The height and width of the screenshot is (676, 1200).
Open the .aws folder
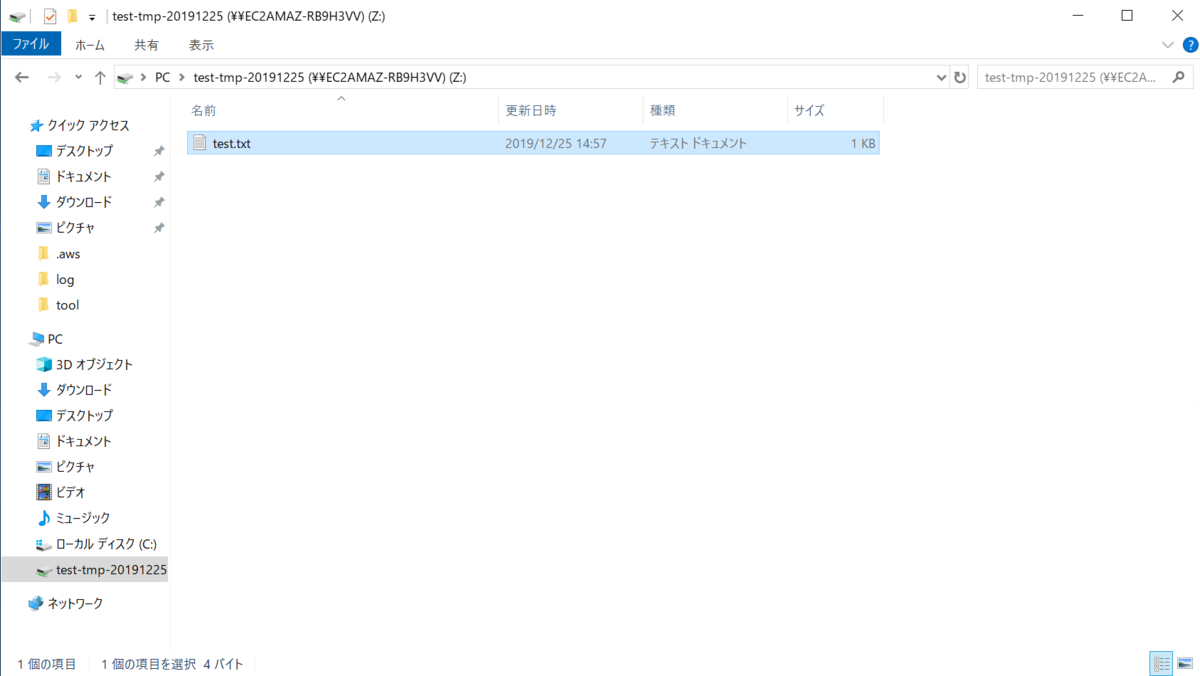(68, 254)
